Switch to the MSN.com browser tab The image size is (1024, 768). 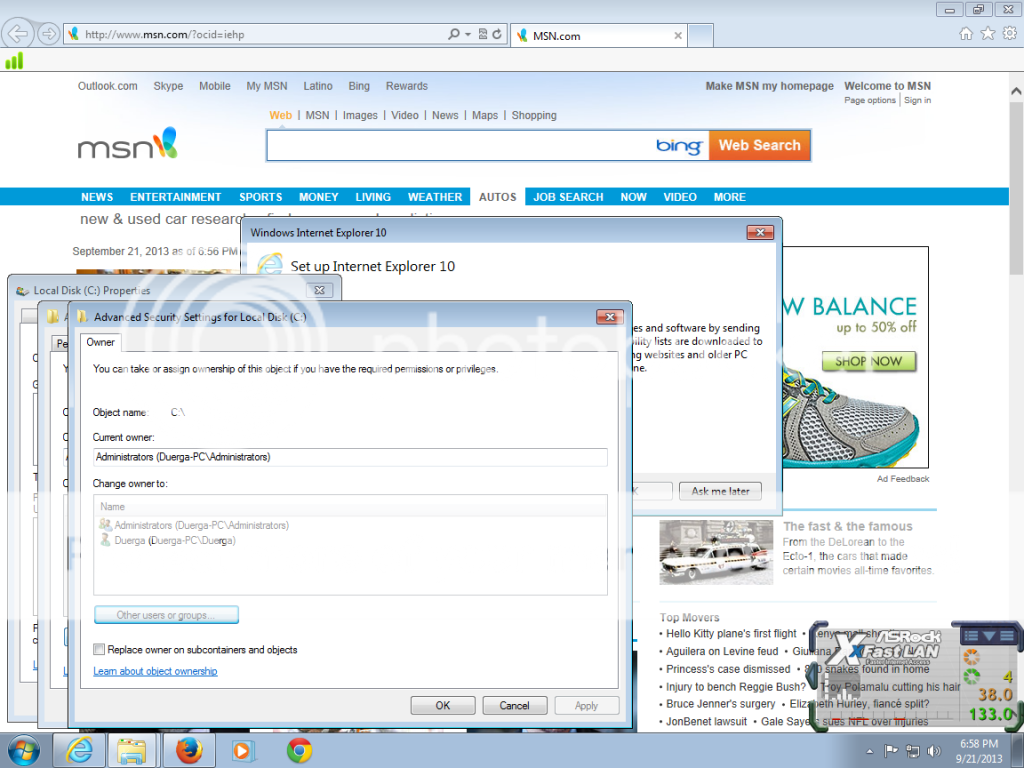coord(598,36)
